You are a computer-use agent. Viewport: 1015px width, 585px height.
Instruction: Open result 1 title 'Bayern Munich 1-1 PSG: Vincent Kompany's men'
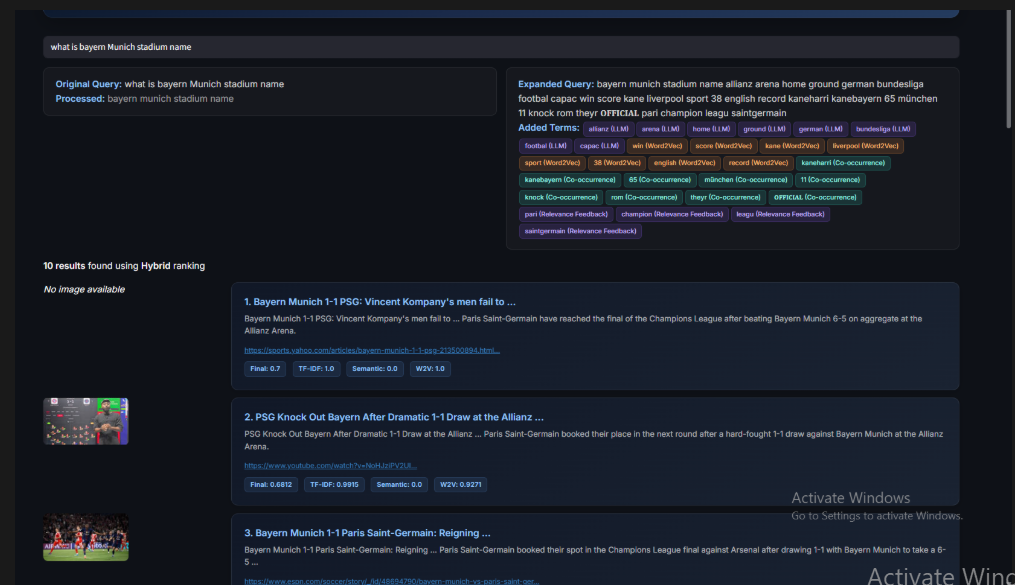click(379, 302)
